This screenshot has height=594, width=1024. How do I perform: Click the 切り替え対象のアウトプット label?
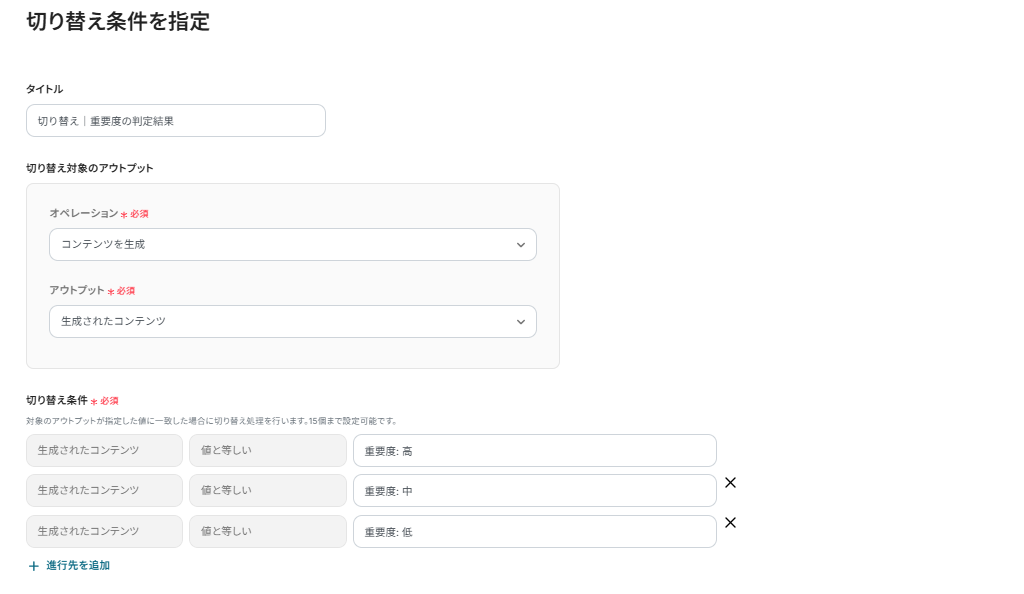89,168
